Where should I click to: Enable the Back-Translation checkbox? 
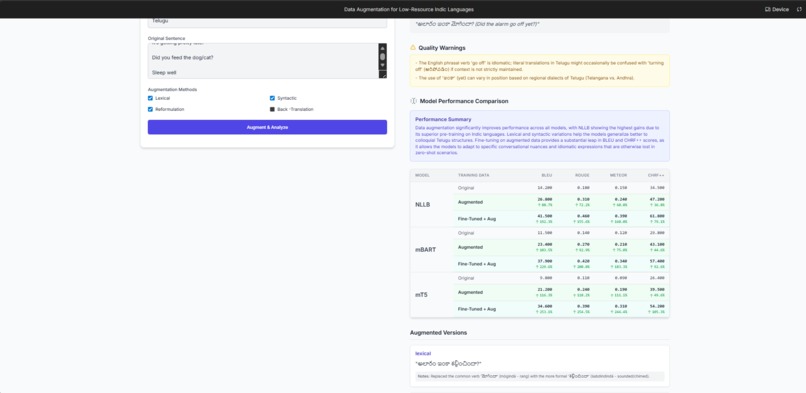click(x=272, y=109)
